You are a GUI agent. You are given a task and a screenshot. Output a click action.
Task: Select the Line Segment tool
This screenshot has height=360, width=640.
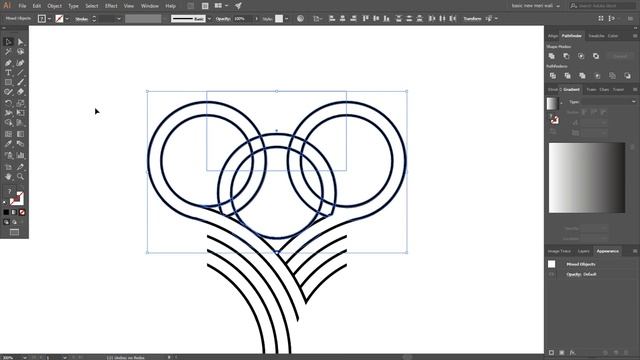(20, 73)
